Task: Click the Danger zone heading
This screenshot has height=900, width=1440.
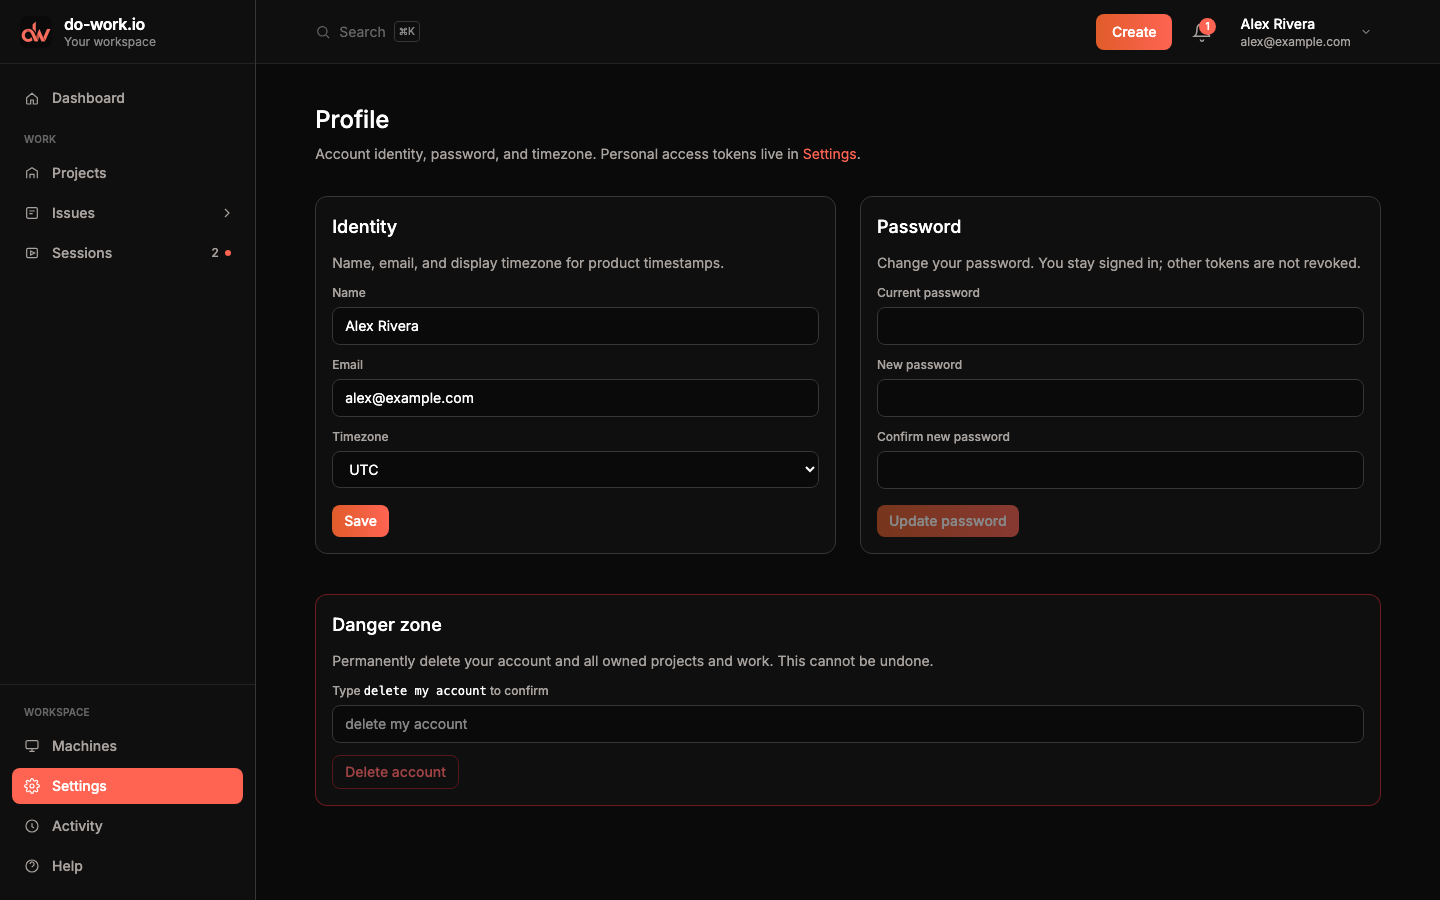Action: [x=387, y=625]
